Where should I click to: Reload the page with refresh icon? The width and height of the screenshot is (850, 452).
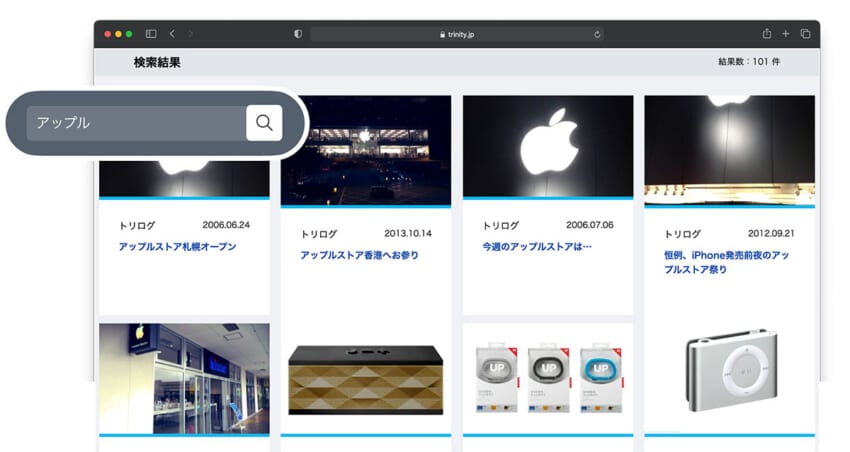click(x=597, y=34)
